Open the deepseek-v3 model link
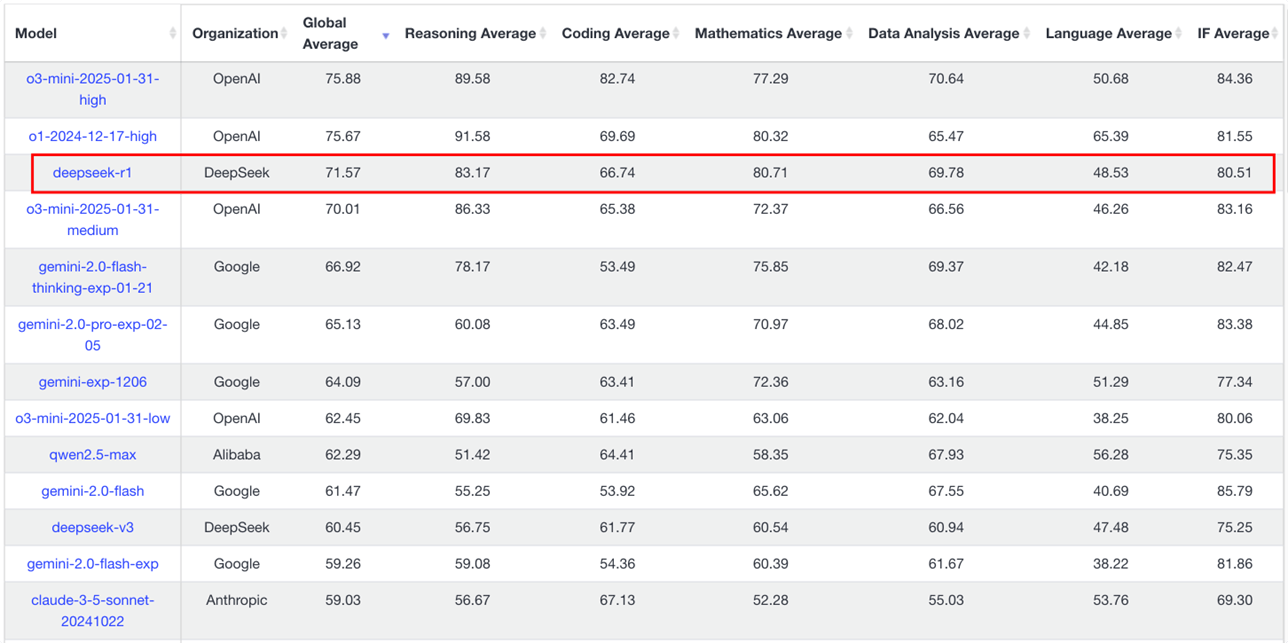The width and height of the screenshot is (1288, 643). [x=92, y=527]
